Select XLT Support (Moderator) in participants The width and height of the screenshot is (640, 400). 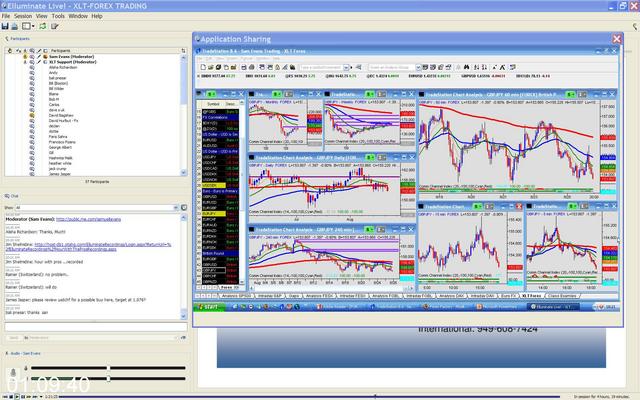coord(73,62)
